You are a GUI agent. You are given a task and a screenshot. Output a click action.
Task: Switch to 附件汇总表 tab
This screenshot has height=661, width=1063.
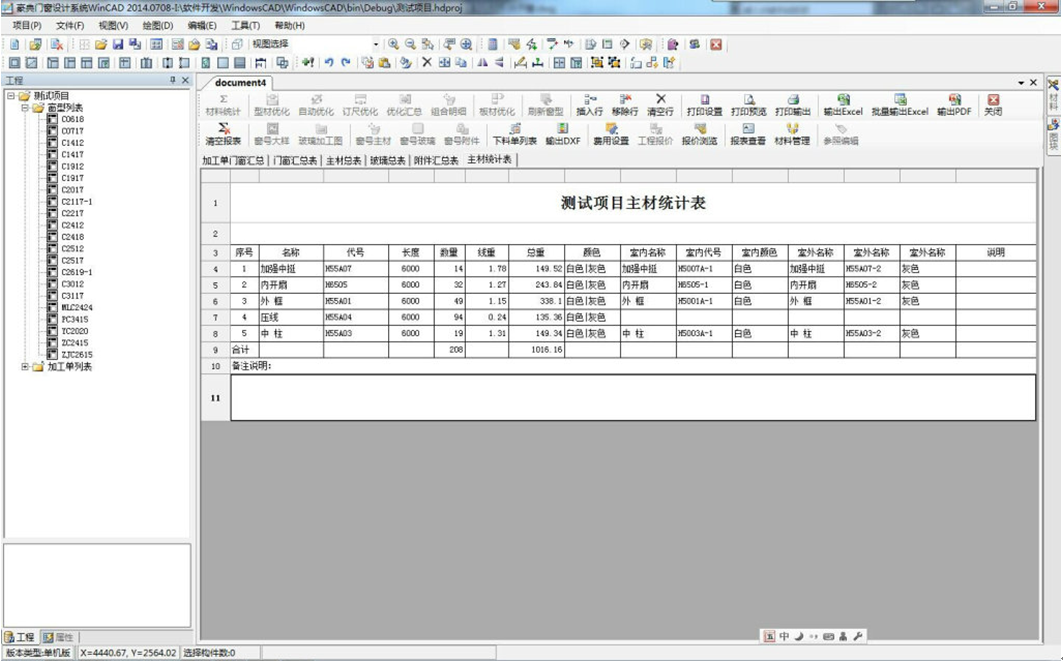[436, 161]
